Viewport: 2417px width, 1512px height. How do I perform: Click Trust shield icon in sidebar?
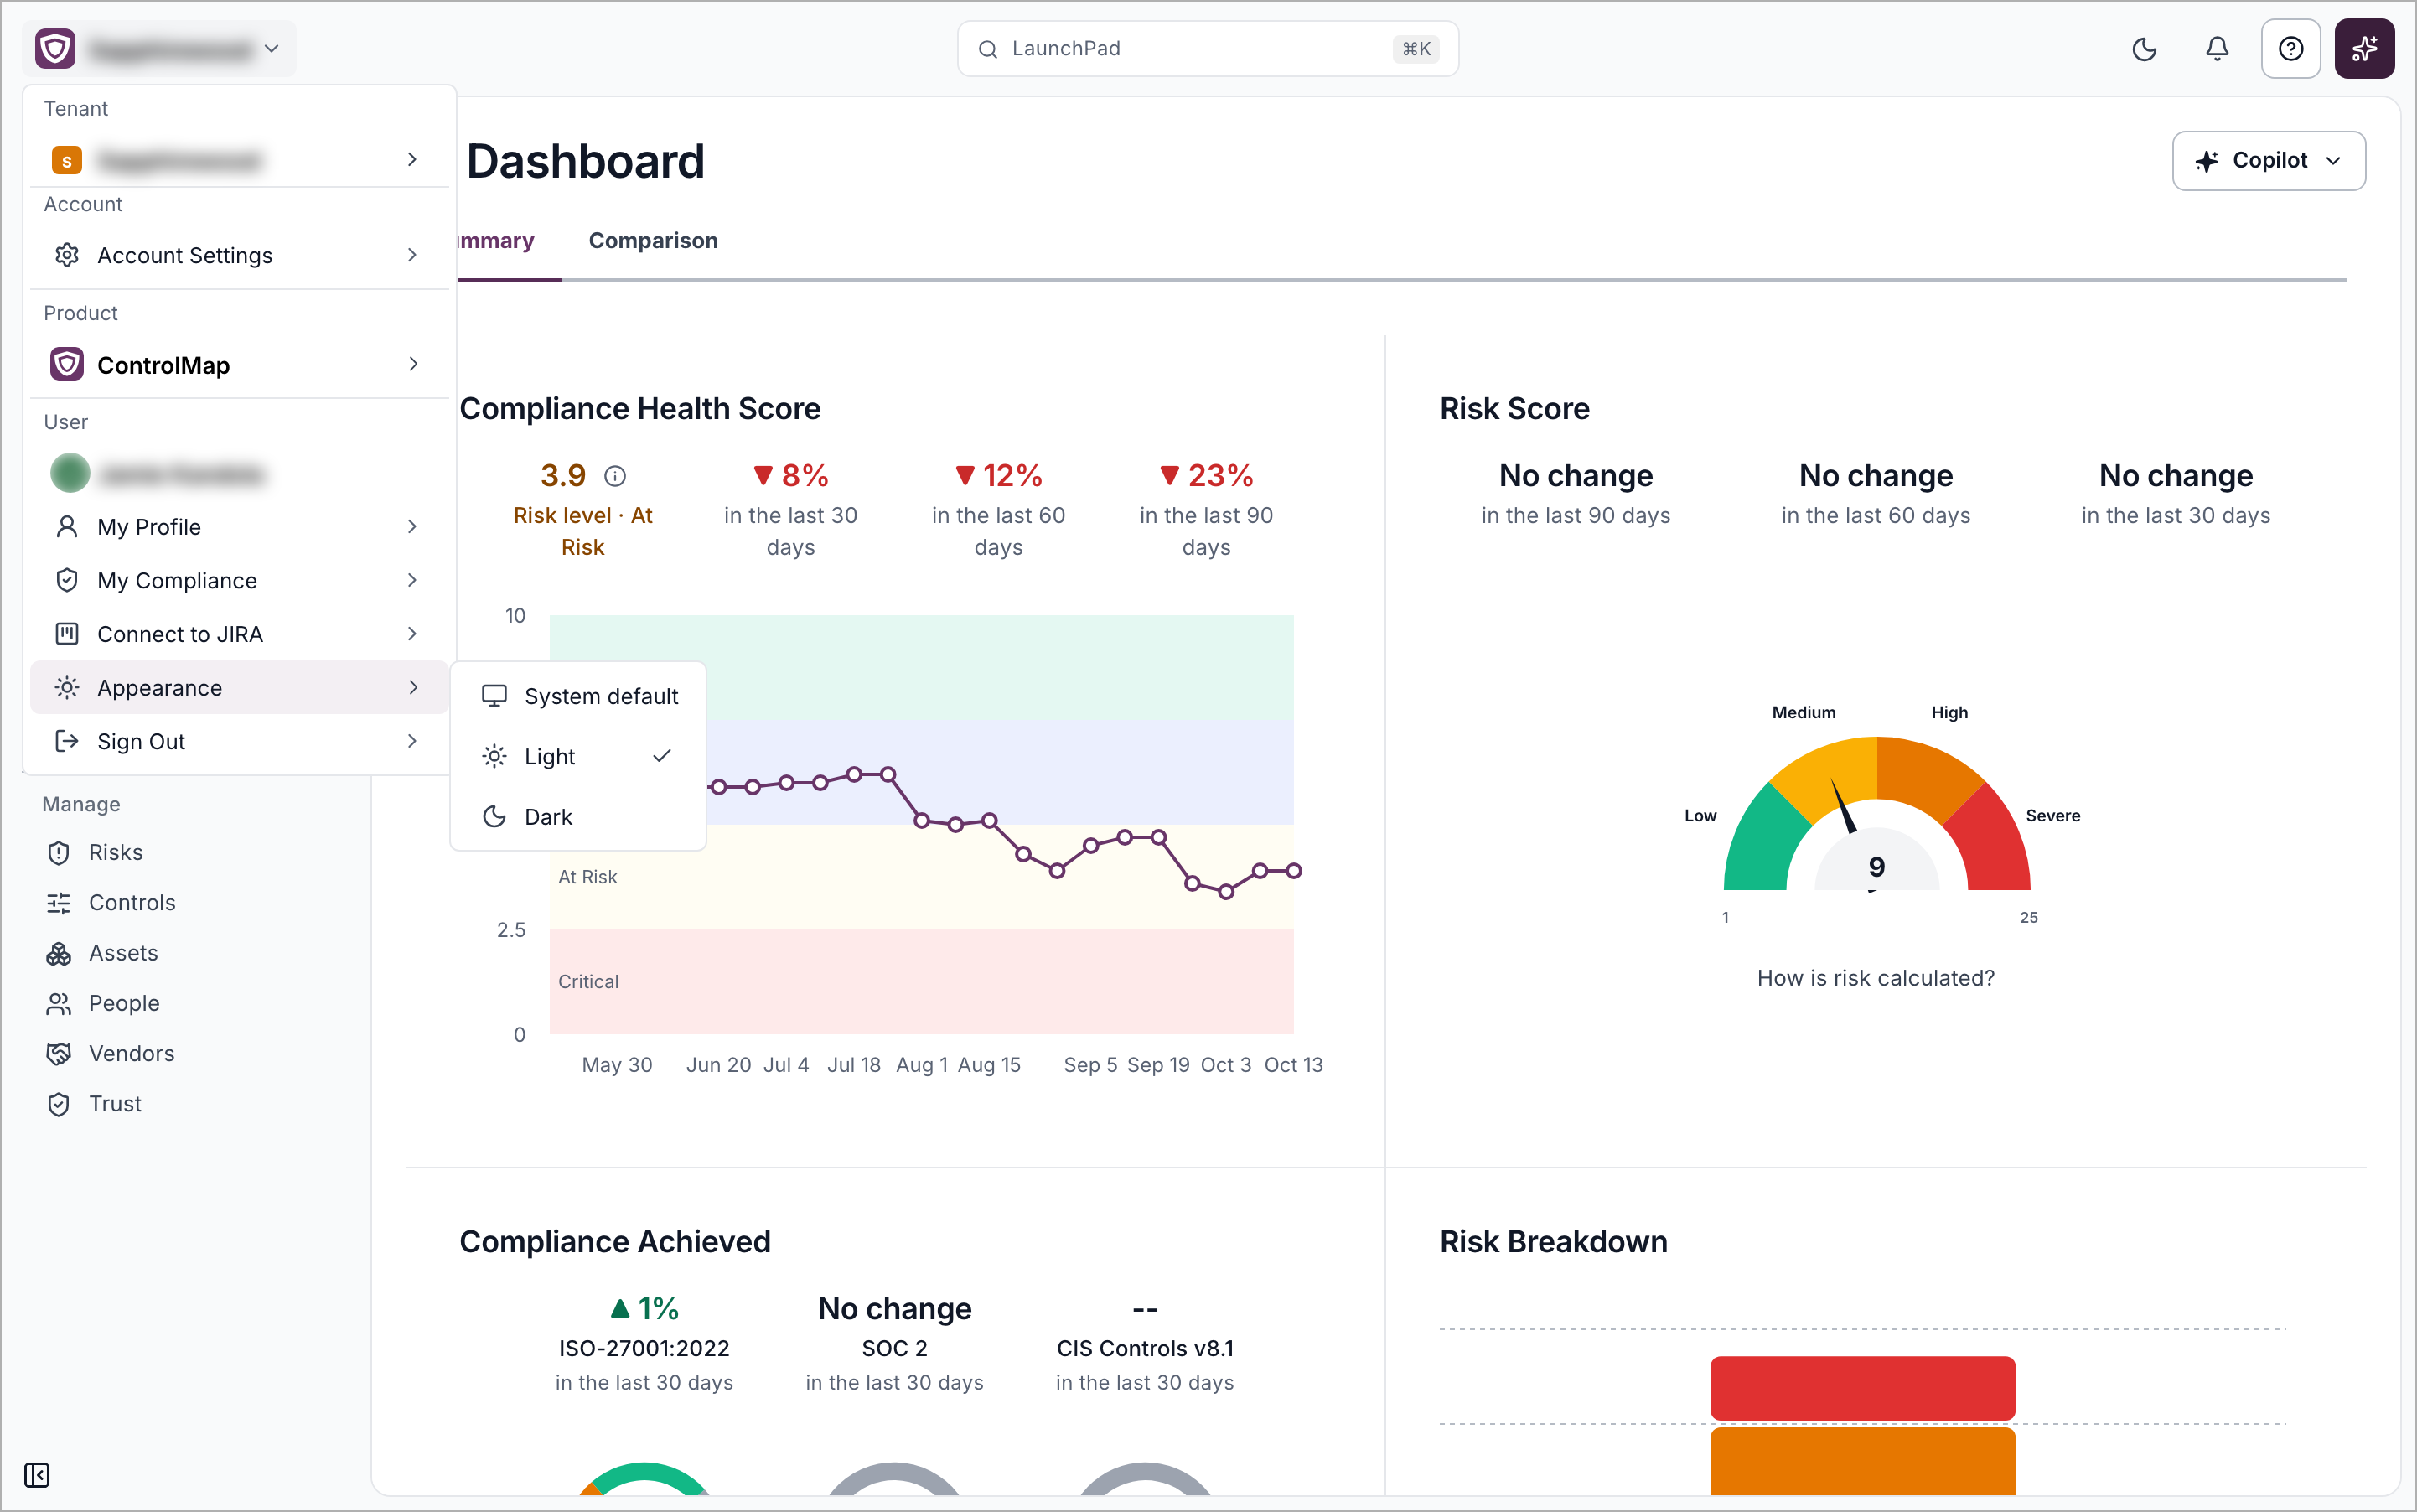pyautogui.click(x=59, y=1104)
